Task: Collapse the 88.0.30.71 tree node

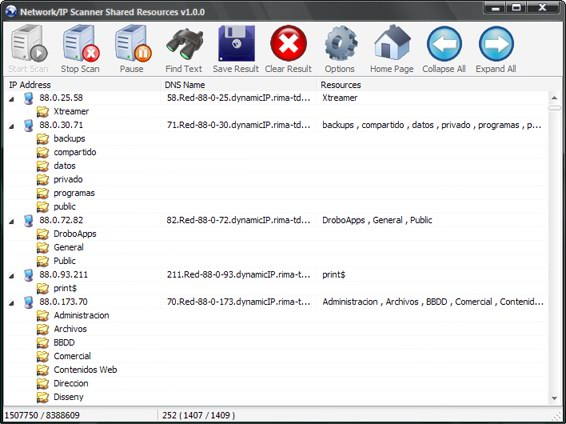Action: [x=12, y=126]
